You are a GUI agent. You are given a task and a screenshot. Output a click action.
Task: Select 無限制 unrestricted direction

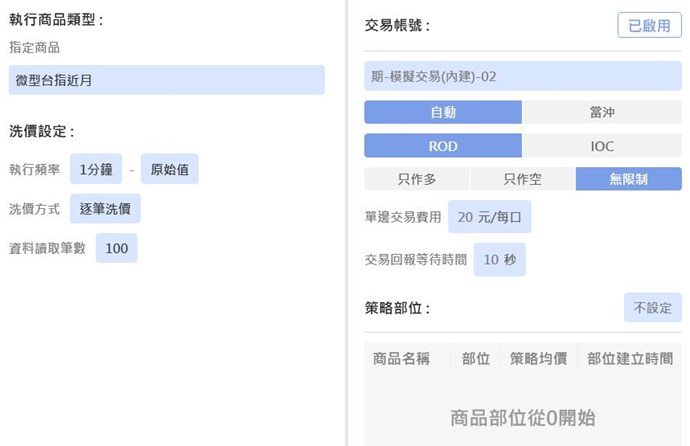pos(628,179)
